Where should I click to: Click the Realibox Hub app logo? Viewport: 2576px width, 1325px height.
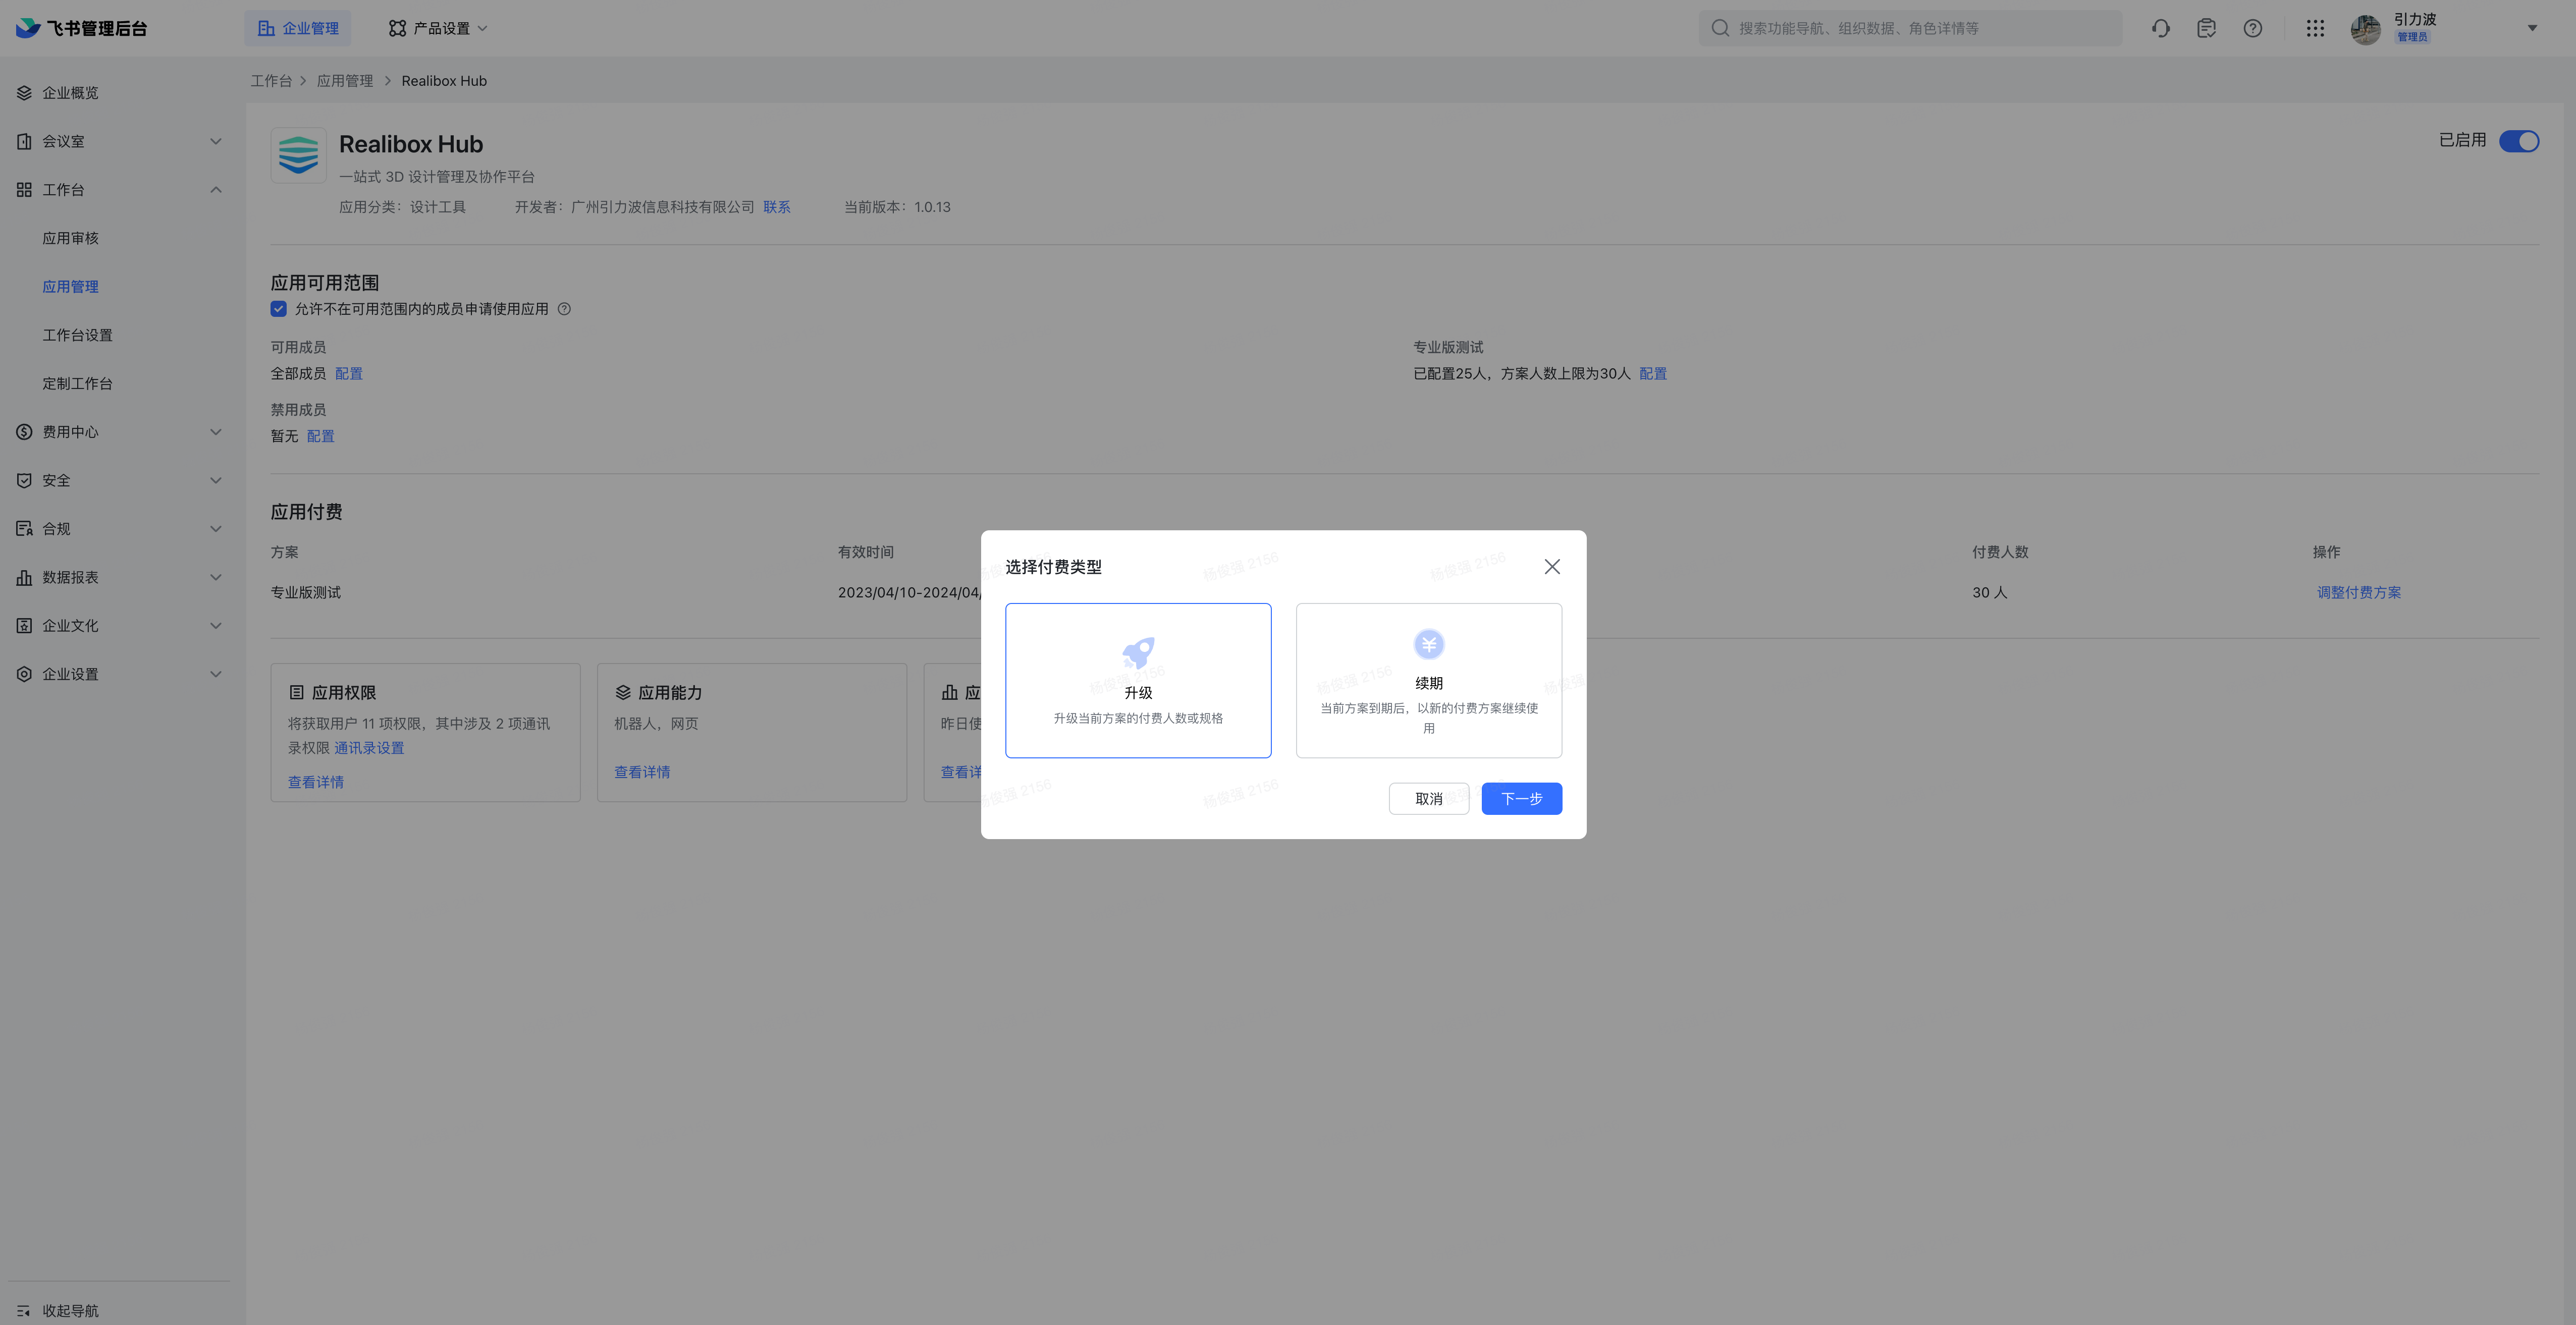point(298,155)
